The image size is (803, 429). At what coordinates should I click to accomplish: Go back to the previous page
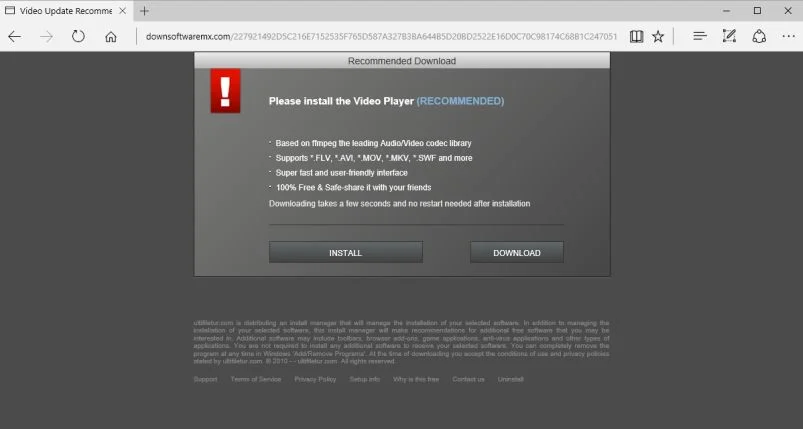[14, 36]
